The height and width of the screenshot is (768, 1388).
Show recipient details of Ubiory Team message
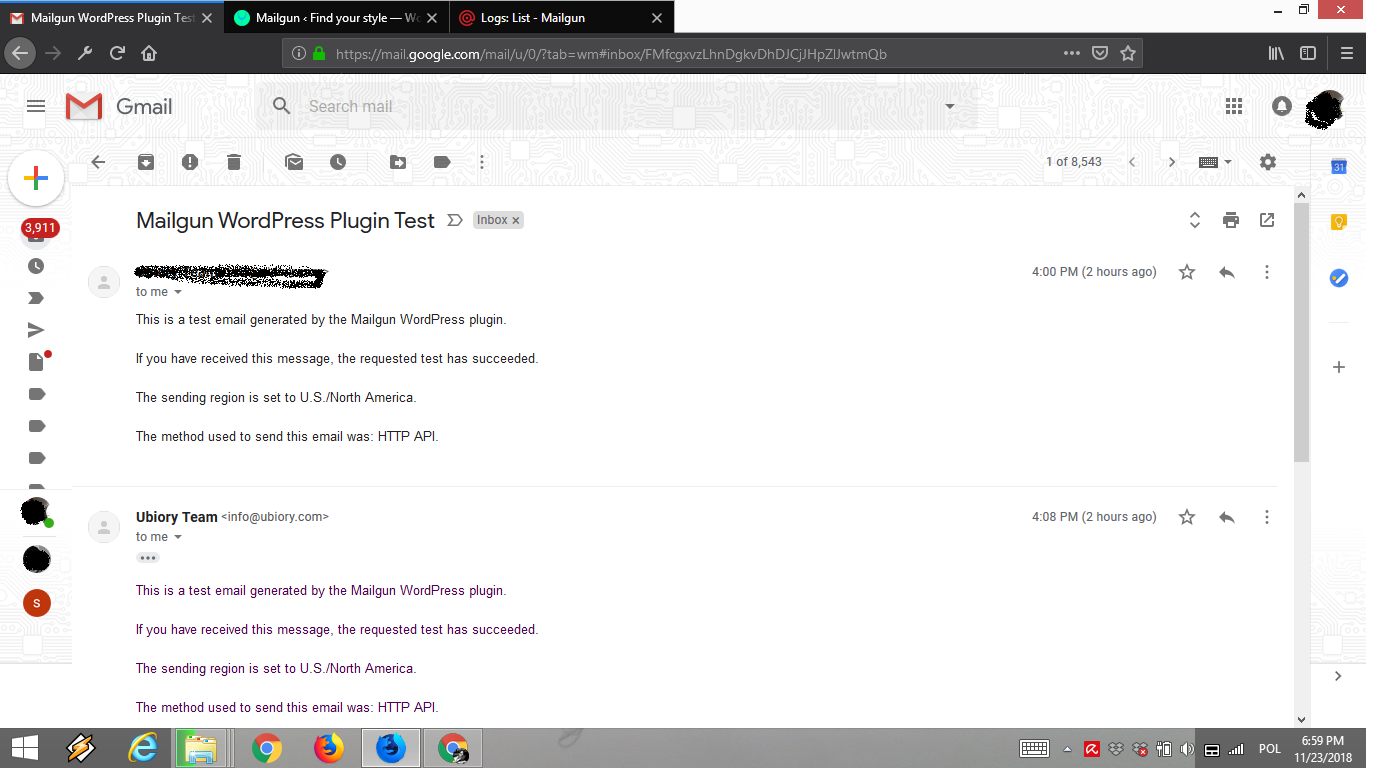coord(178,537)
